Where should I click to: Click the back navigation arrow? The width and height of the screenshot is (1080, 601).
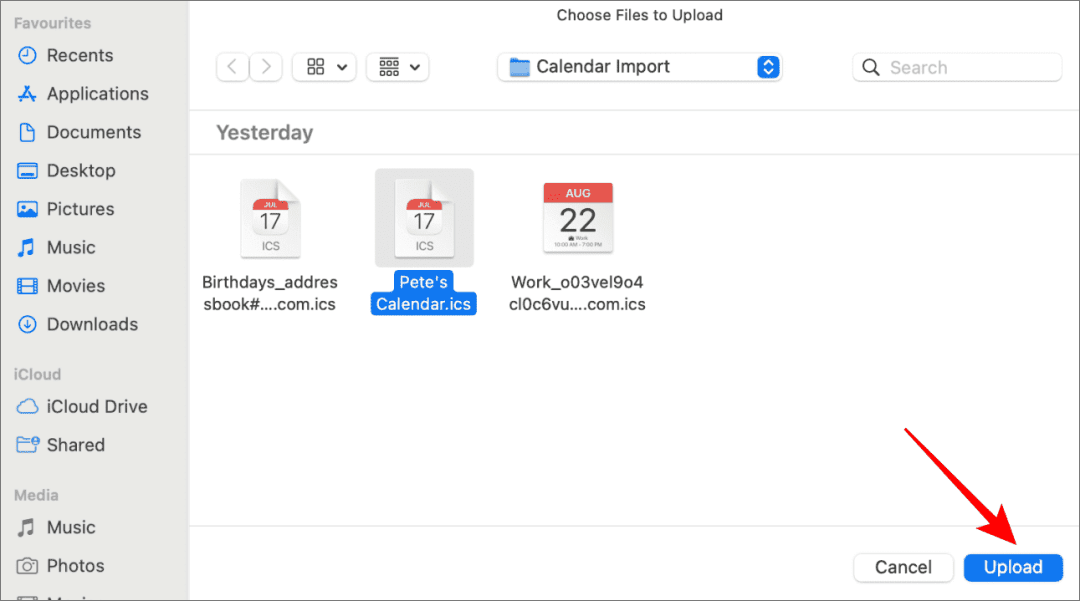tap(232, 67)
